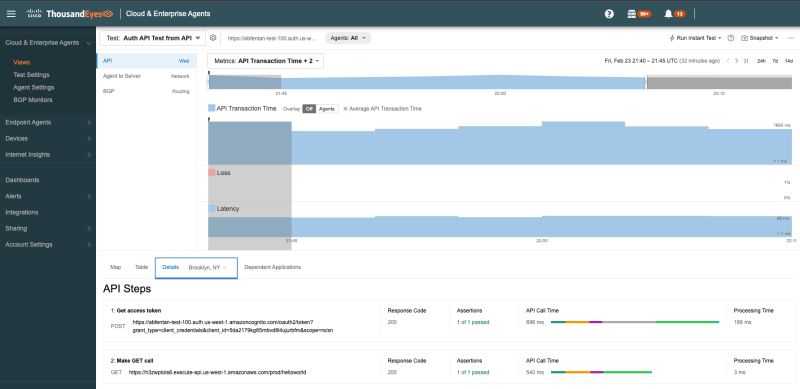Viewport: 800px width, 389px height.
Task: Select the BGP Routing layer
Action: (146, 91)
